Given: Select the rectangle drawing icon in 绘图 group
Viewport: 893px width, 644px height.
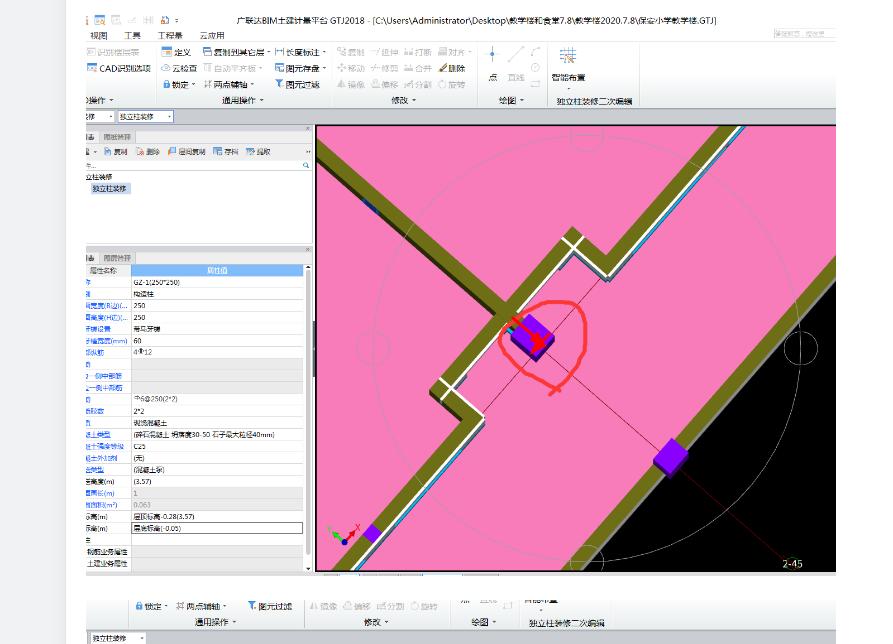Looking at the screenshot, I should (x=535, y=84).
